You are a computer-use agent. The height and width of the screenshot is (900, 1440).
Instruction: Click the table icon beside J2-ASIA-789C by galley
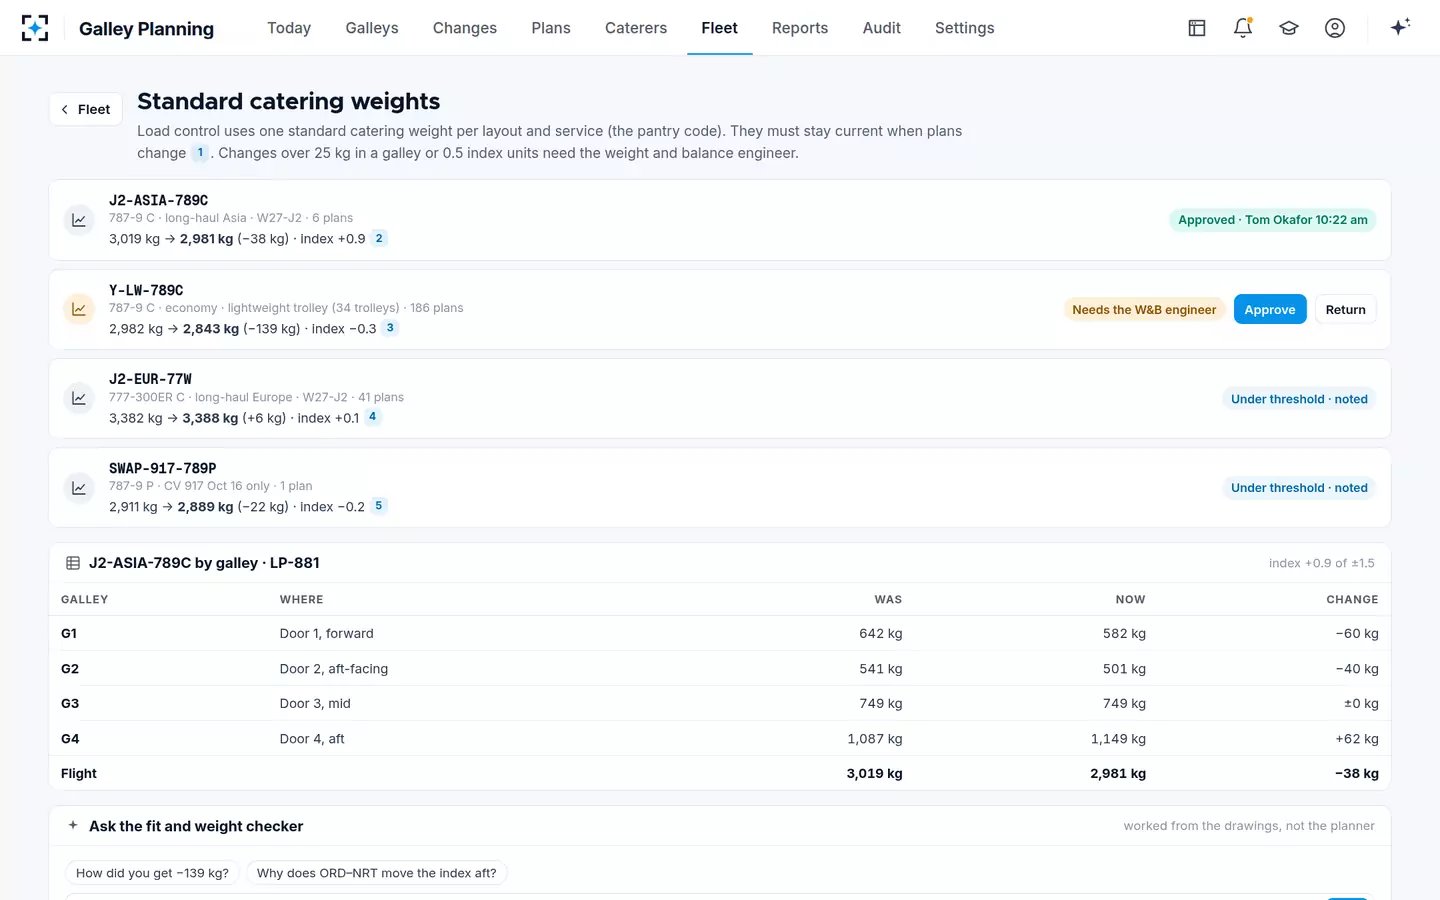coord(73,563)
